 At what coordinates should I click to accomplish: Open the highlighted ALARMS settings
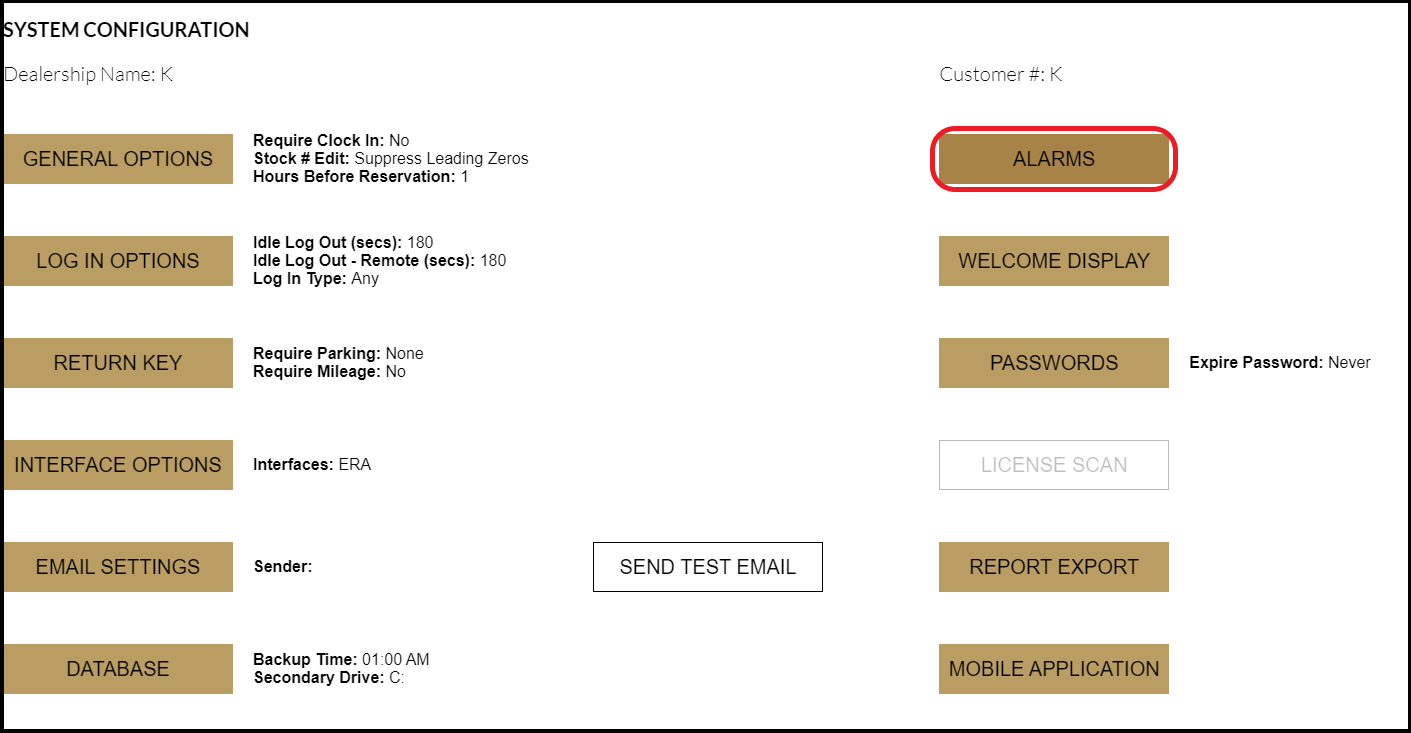click(1053, 158)
